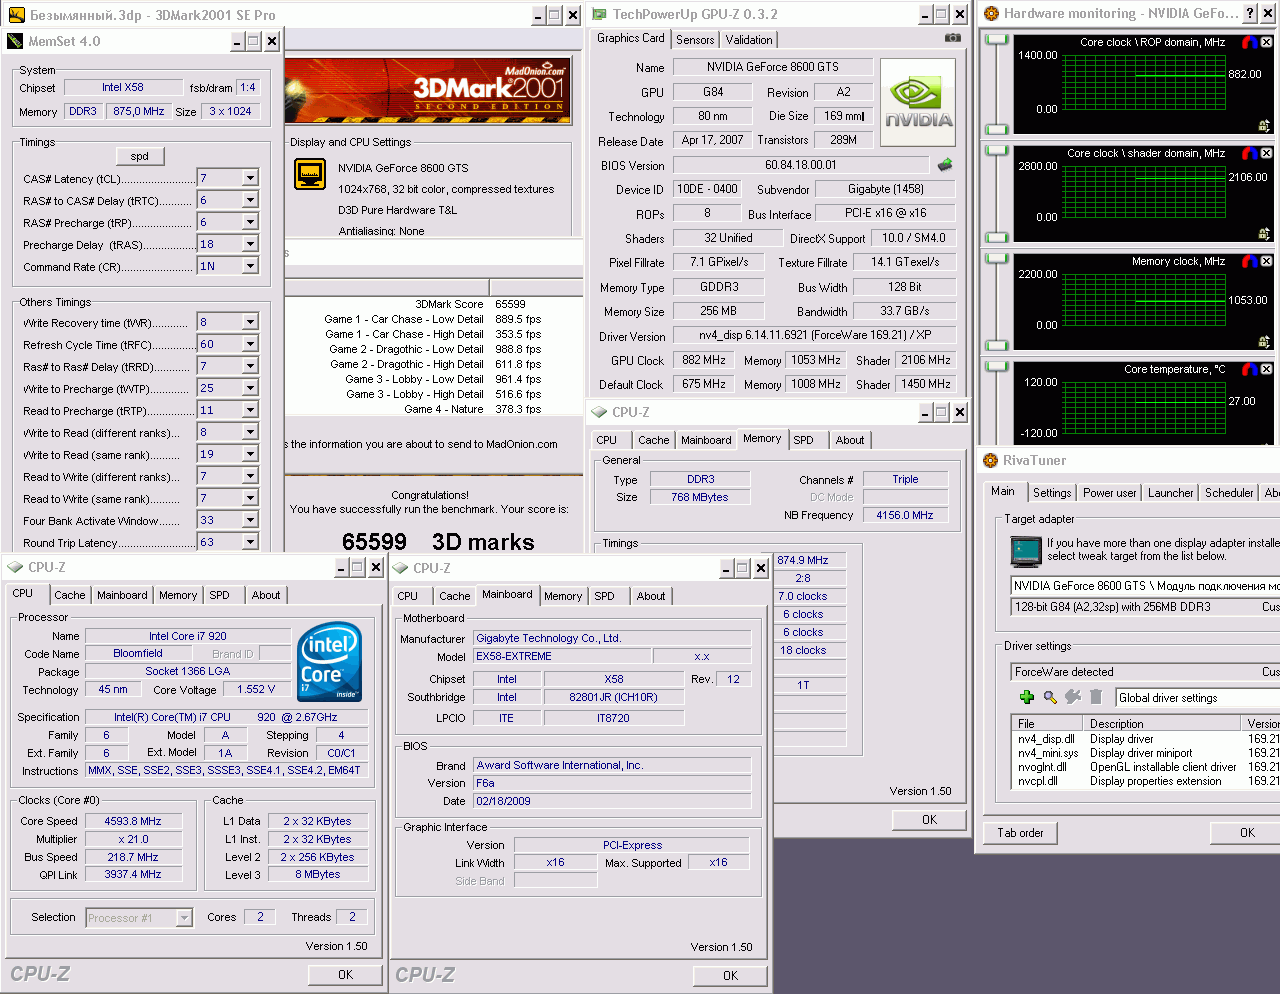The image size is (1280, 994).
Task: Click magnet icon on Memory clock graph
Action: [x=1249, y=261]
